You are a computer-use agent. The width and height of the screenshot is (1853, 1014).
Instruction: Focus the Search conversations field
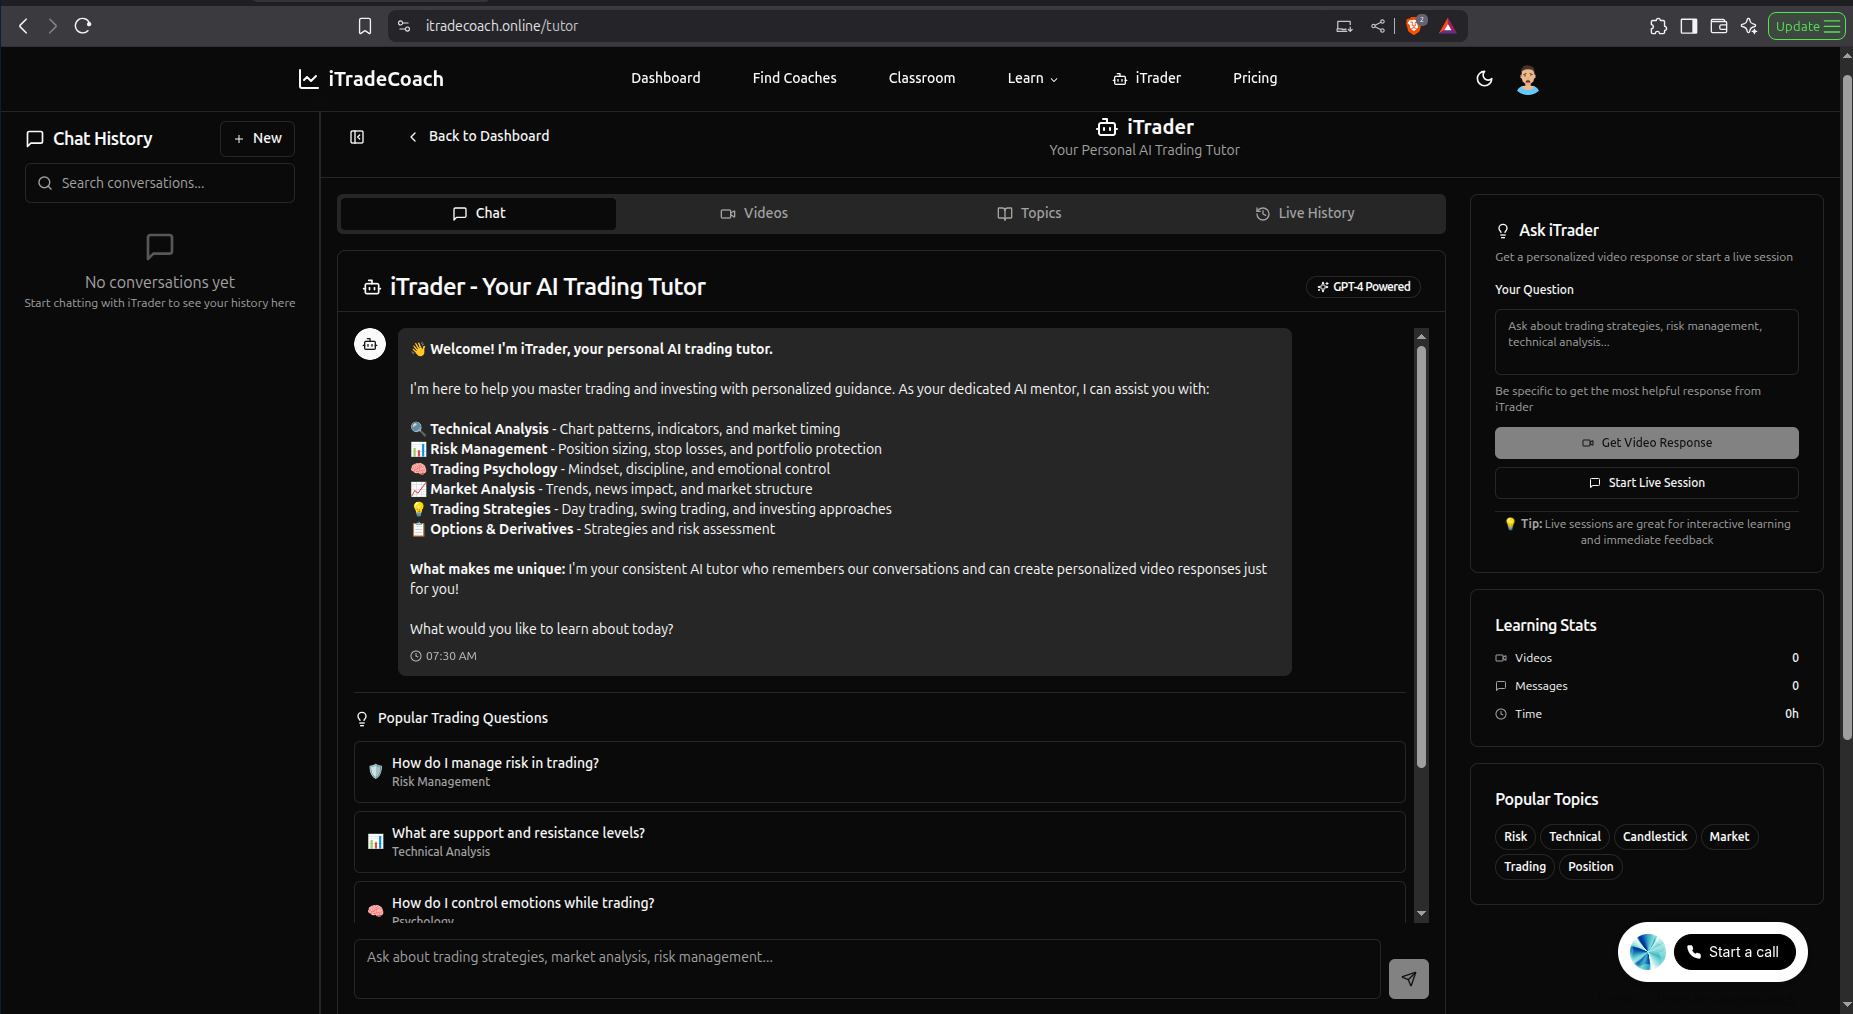(160, 183)
